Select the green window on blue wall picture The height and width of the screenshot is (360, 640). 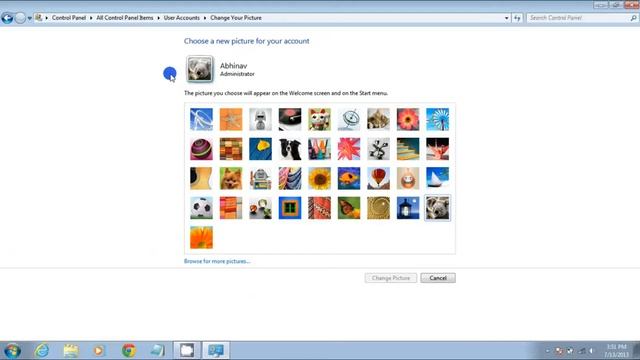[290, 208]
